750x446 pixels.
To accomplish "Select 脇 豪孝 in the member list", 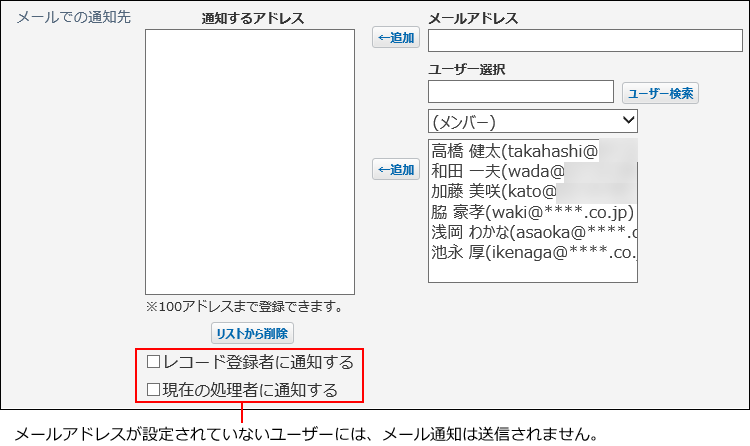I will point(532,212).
